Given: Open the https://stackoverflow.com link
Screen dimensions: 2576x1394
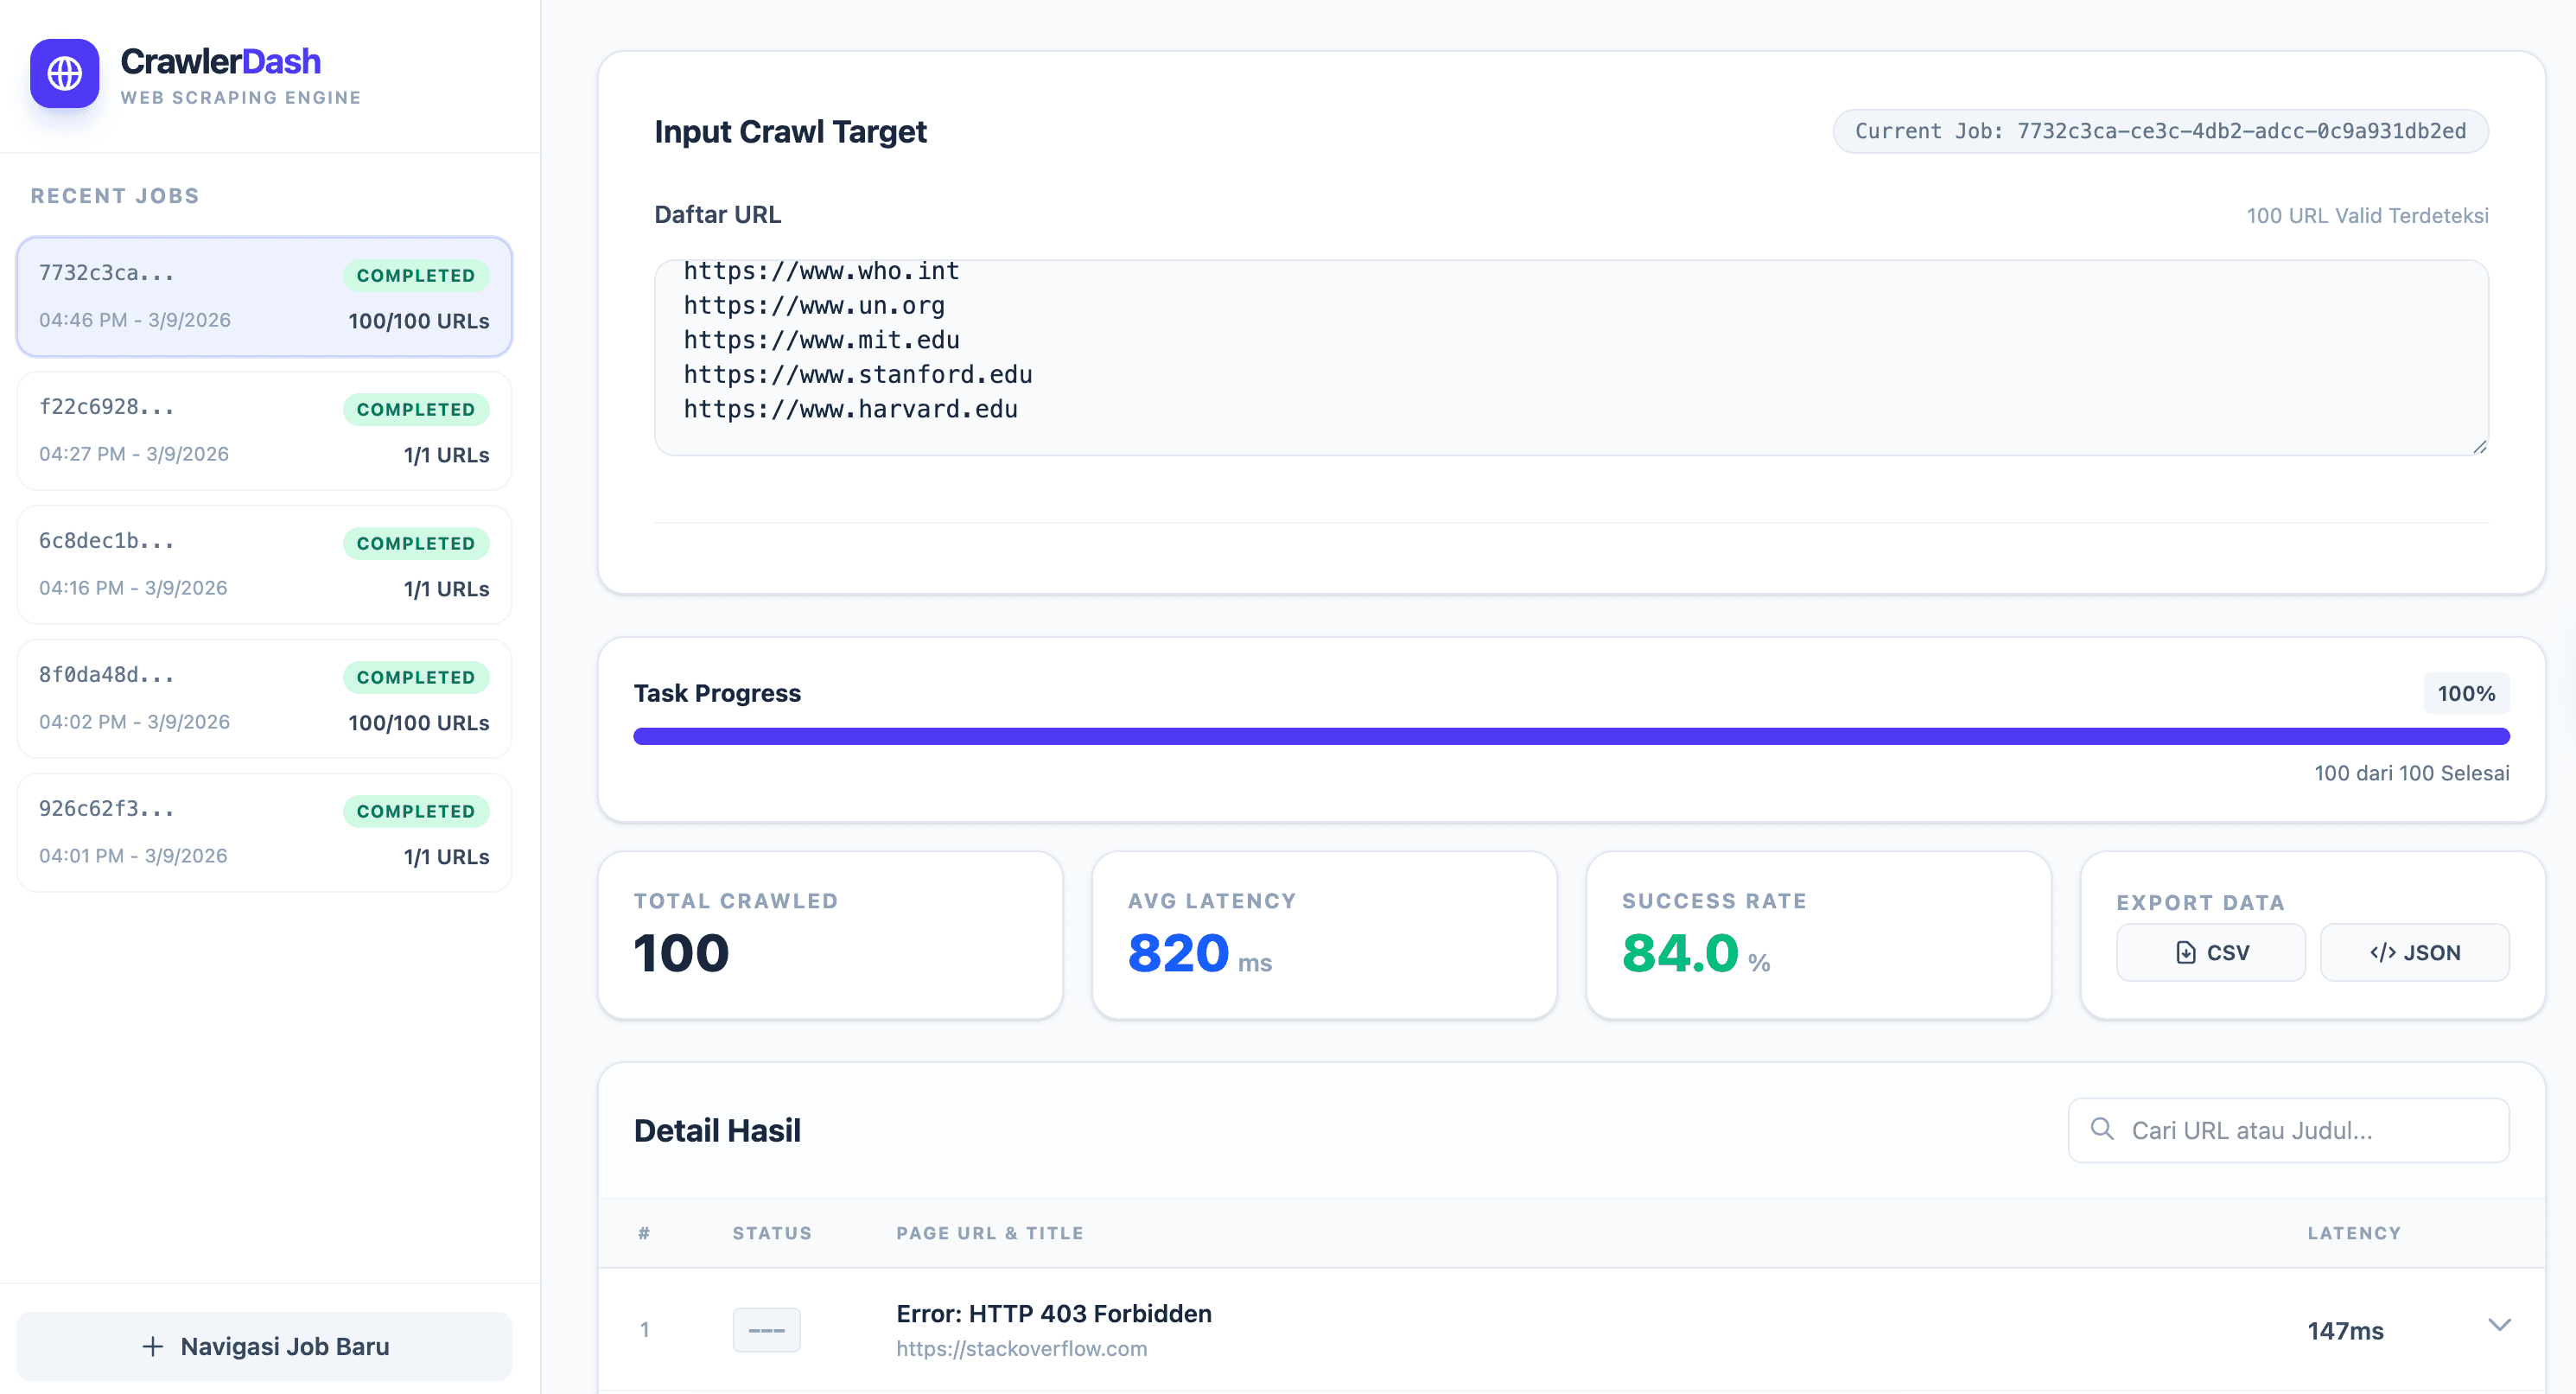Looking at the screenshot, I should 1021,1348.
